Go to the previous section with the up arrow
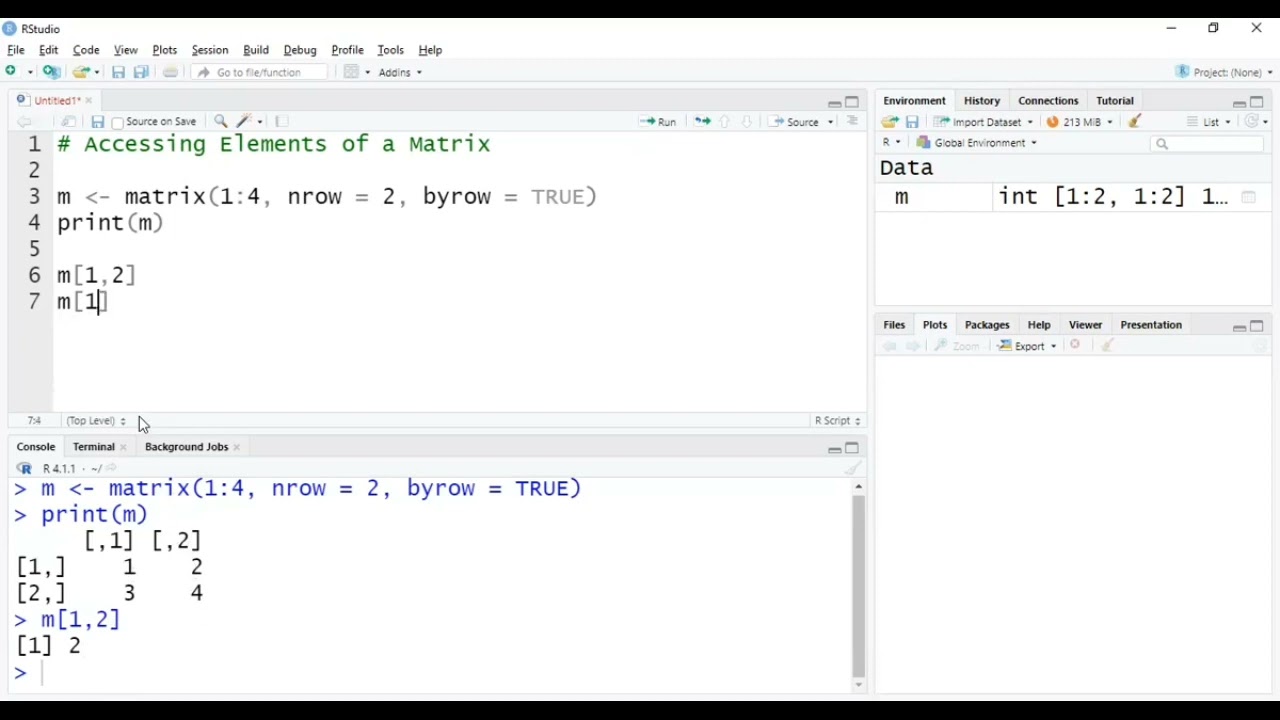This screenshot has width=1280, height=720. pos(725,122)
